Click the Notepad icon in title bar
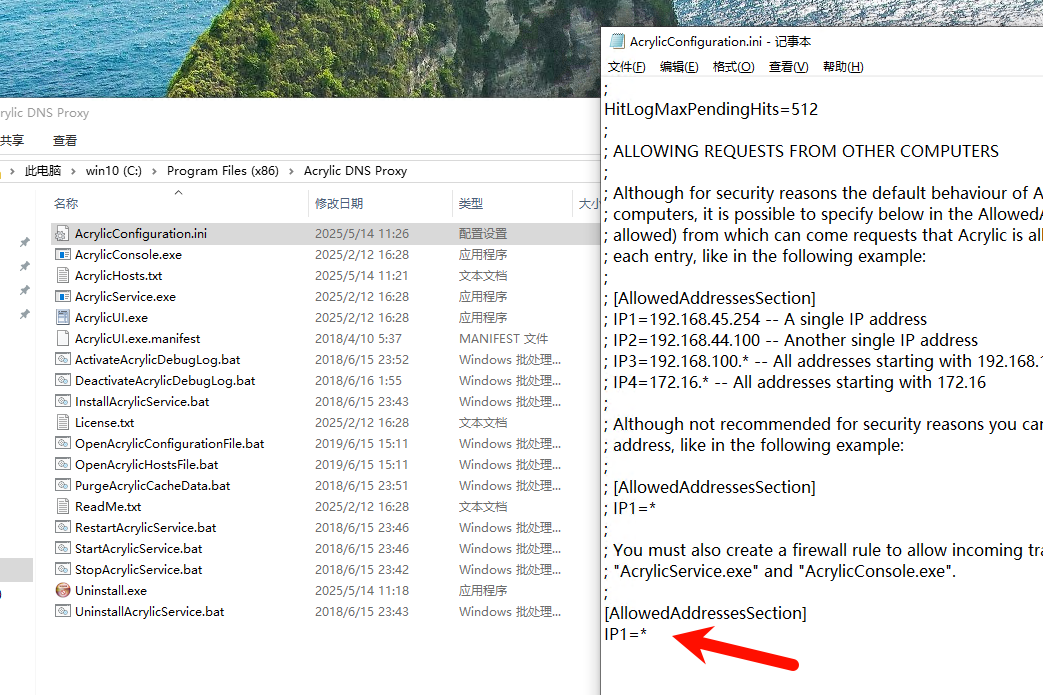This screenshot has width=1043, height=695. [x=617, y=42]
